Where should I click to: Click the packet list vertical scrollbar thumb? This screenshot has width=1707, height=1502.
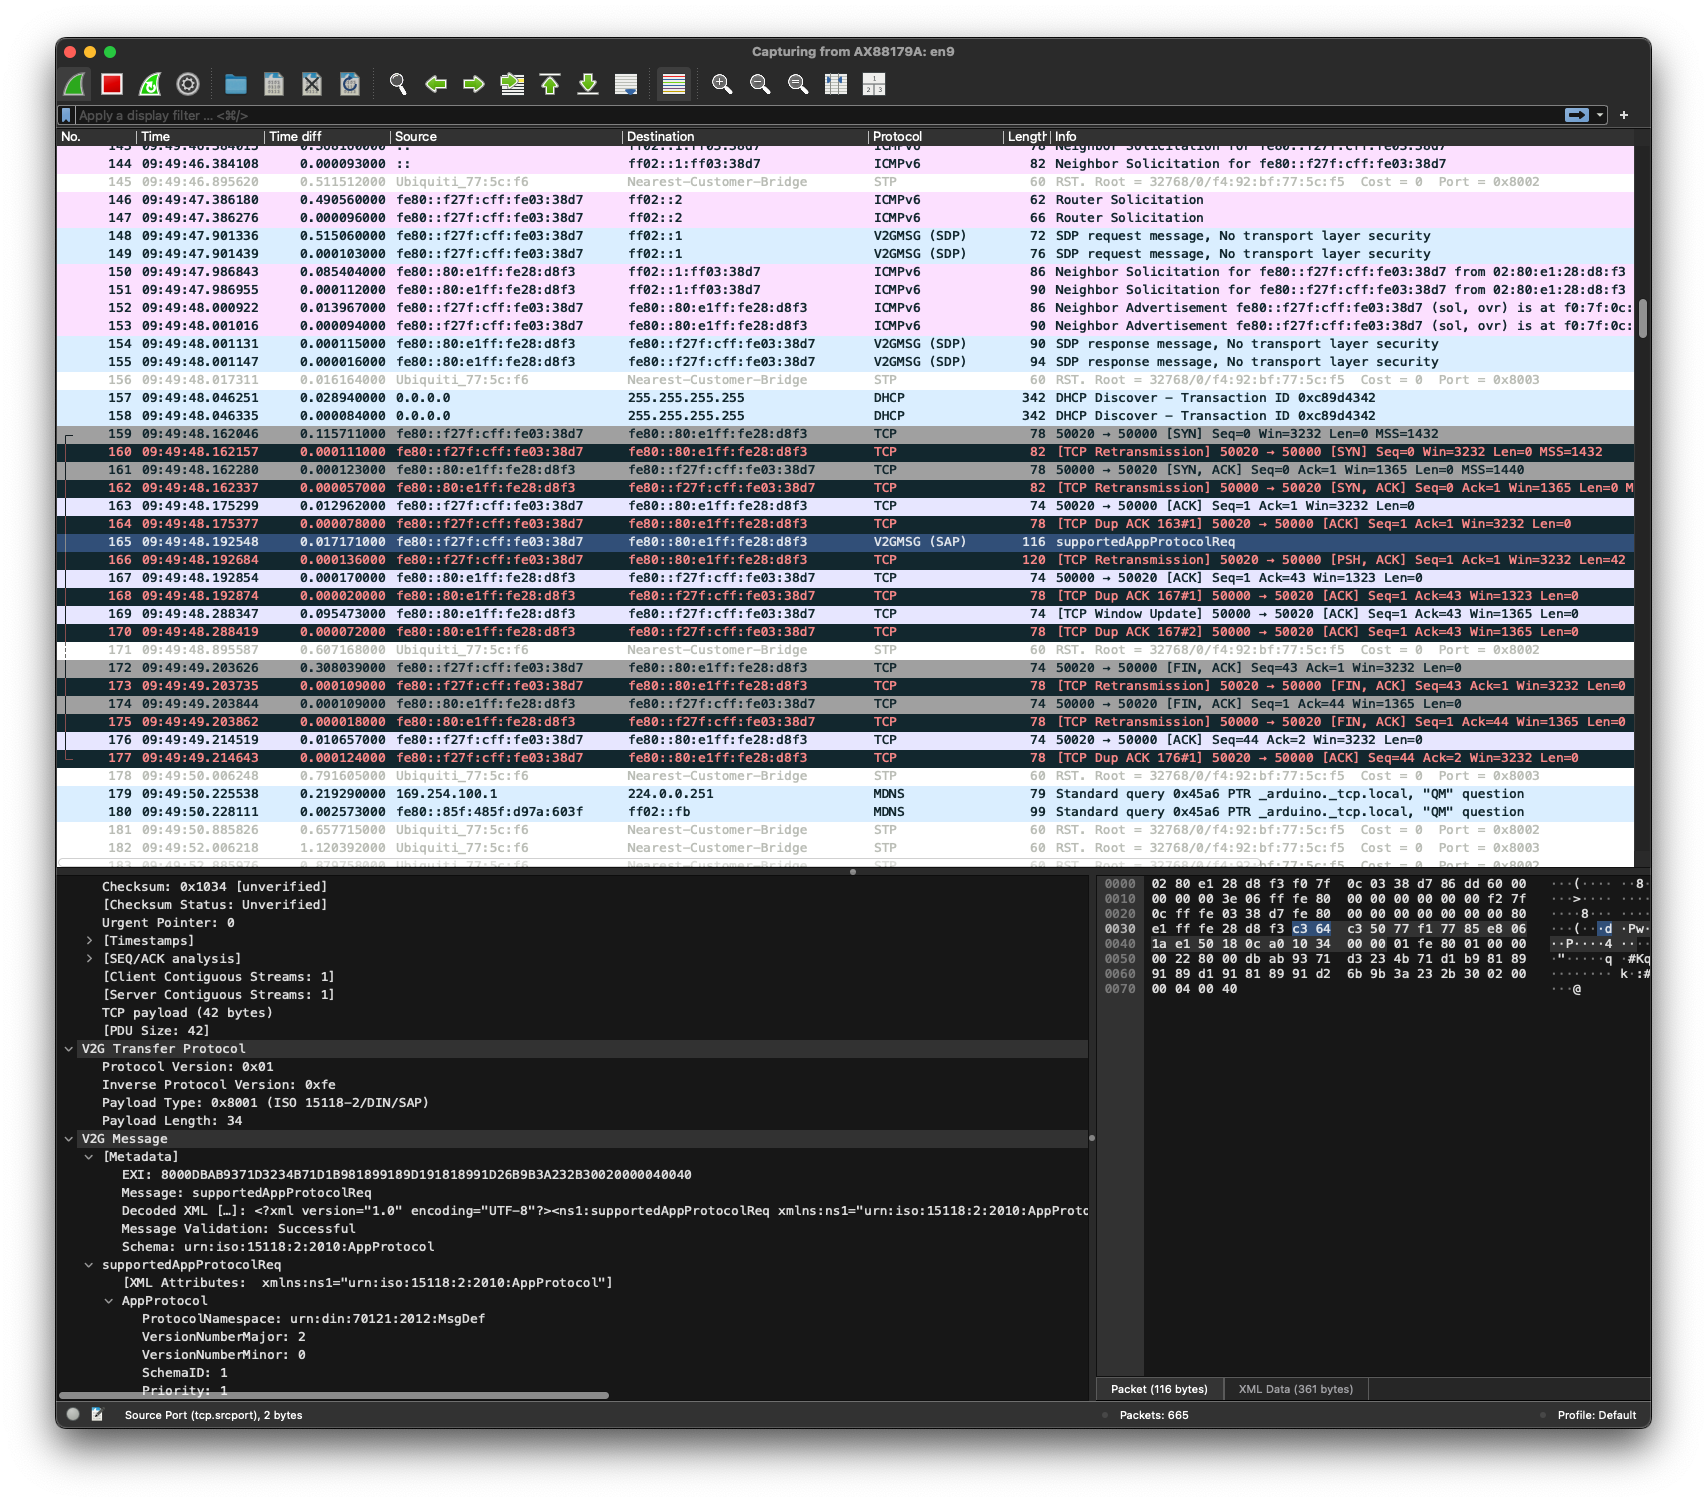tap(1642, 318)
